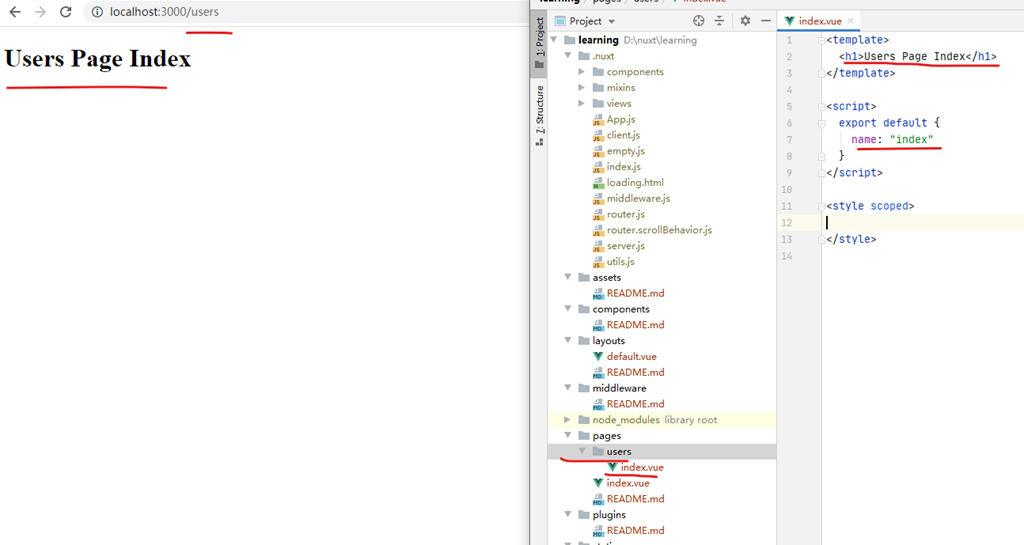Fold the style scoped block
This screenshot has width=1024, height=545.
tap(822, 206)
